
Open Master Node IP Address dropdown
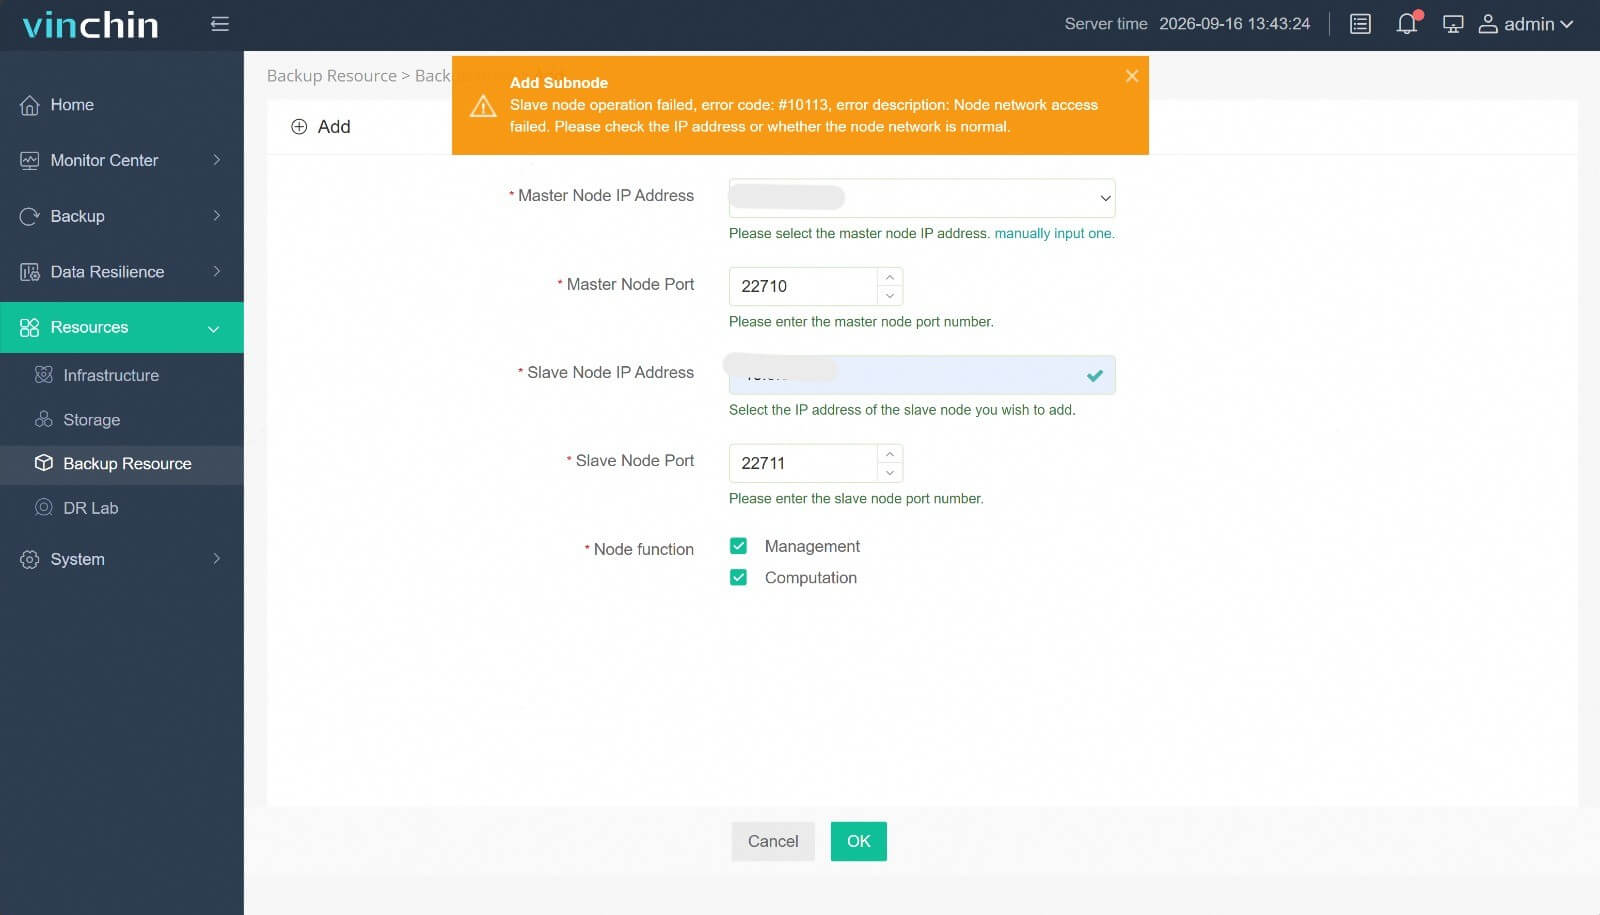(x=922, y=198)
